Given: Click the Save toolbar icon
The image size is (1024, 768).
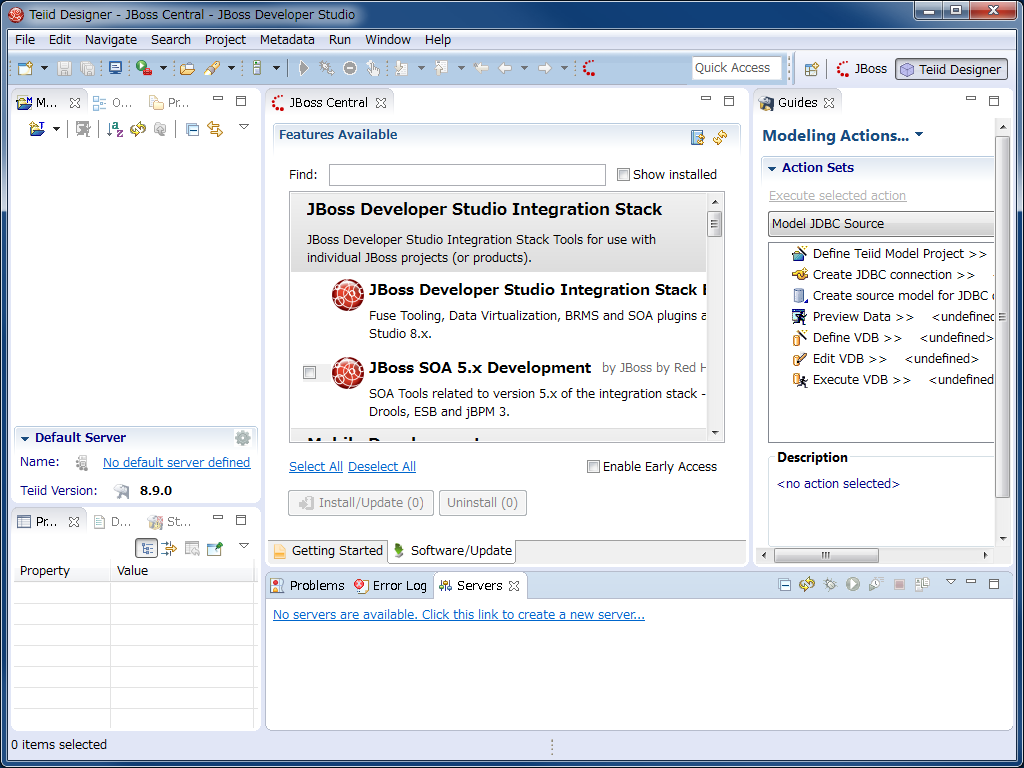Looking at the screenshot, I should 64,68.
